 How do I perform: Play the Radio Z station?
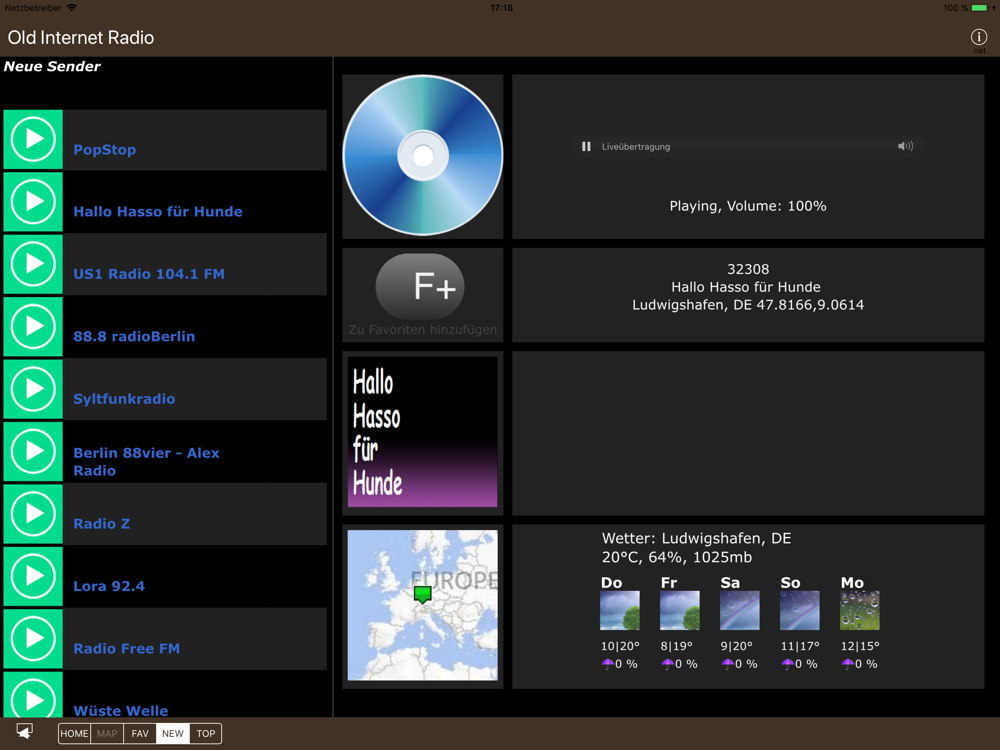point(33,514)
